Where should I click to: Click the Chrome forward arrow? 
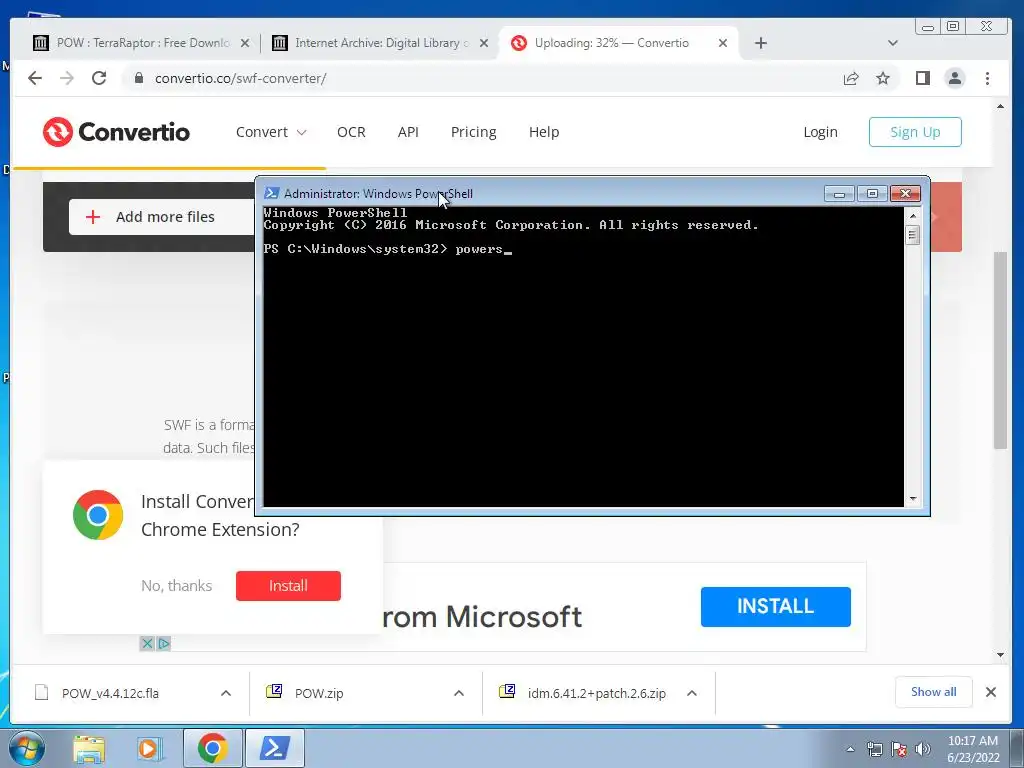(67, 78)
